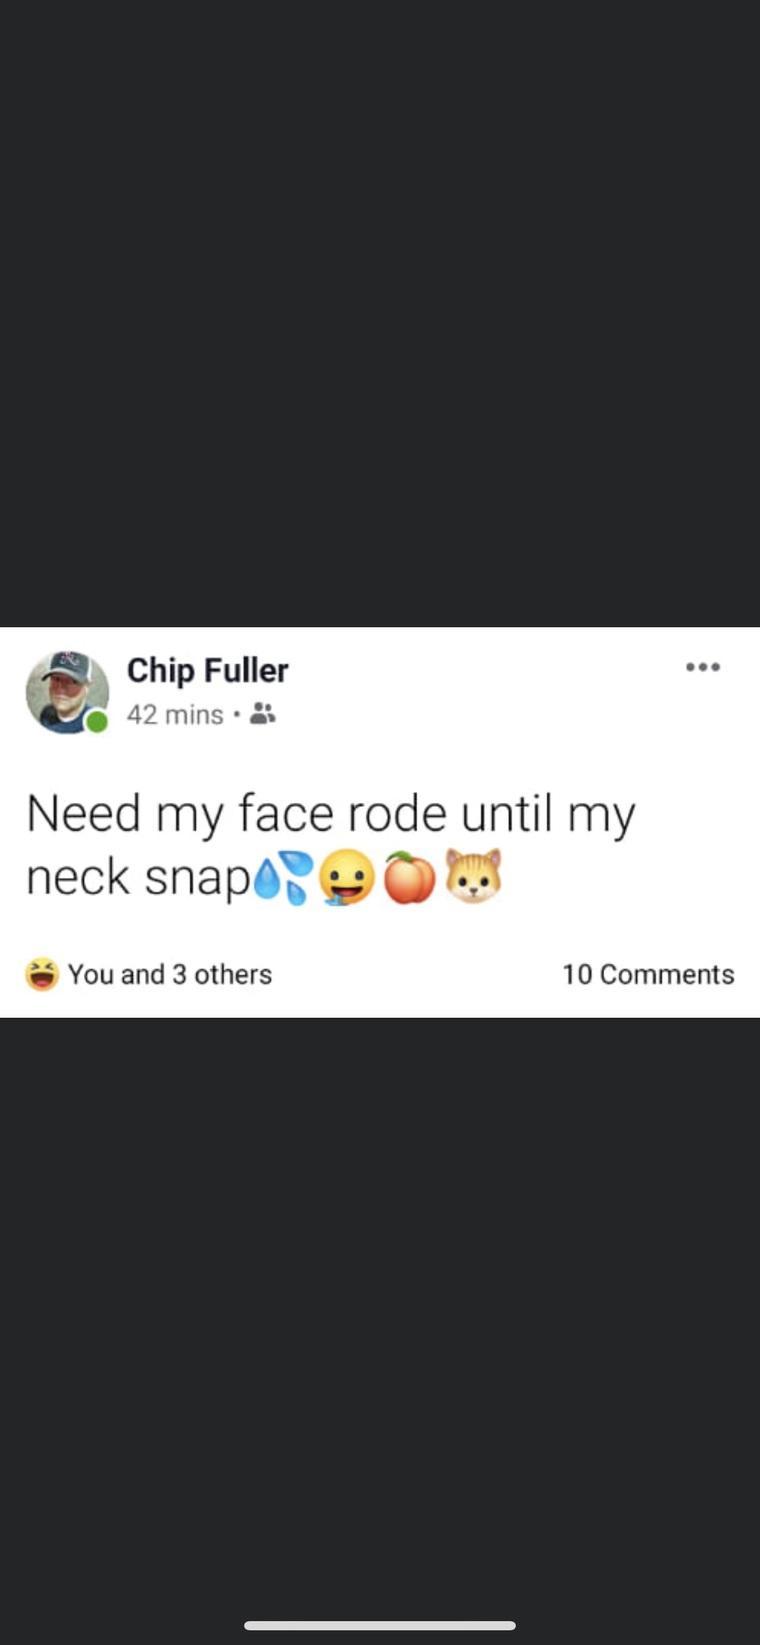
Task: Tap the dark area above the post
Action: click(380, 313)
